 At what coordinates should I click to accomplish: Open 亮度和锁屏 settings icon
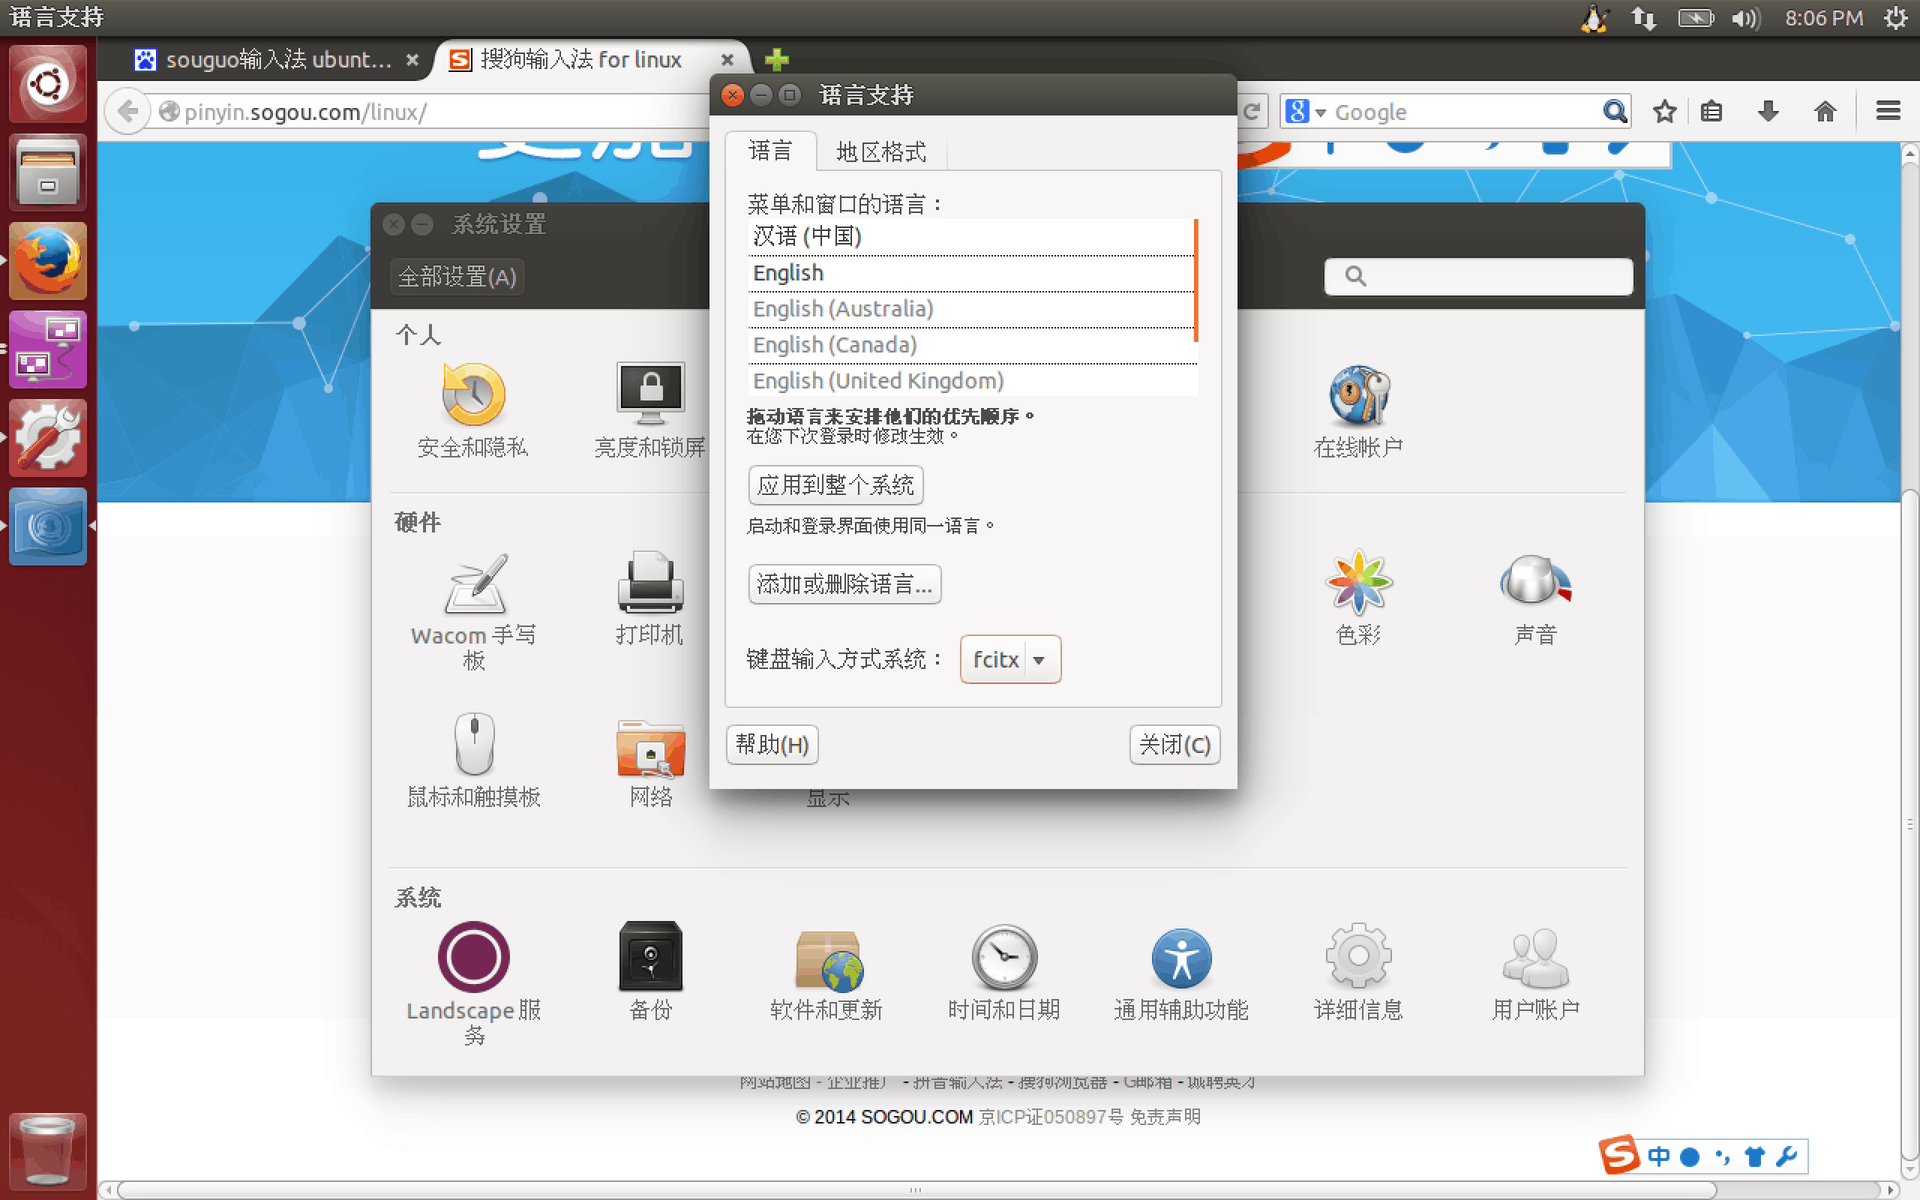(x=650, y=410)
